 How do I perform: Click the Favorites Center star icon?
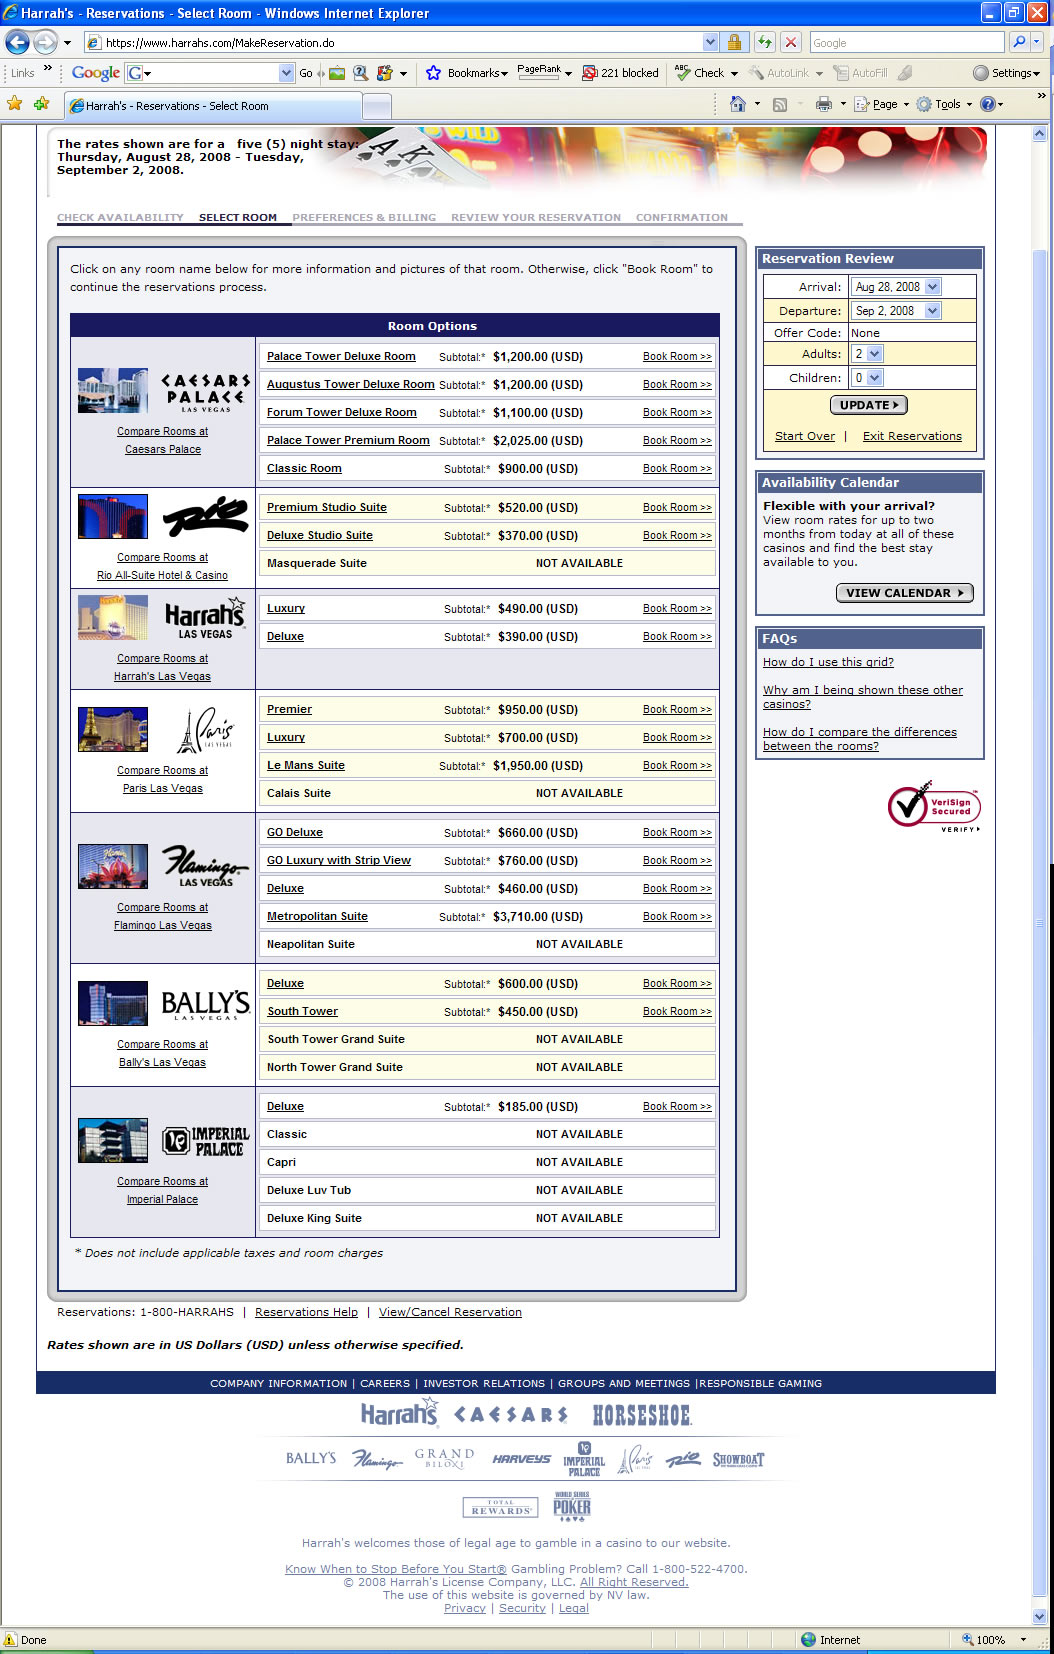point(14,103)
